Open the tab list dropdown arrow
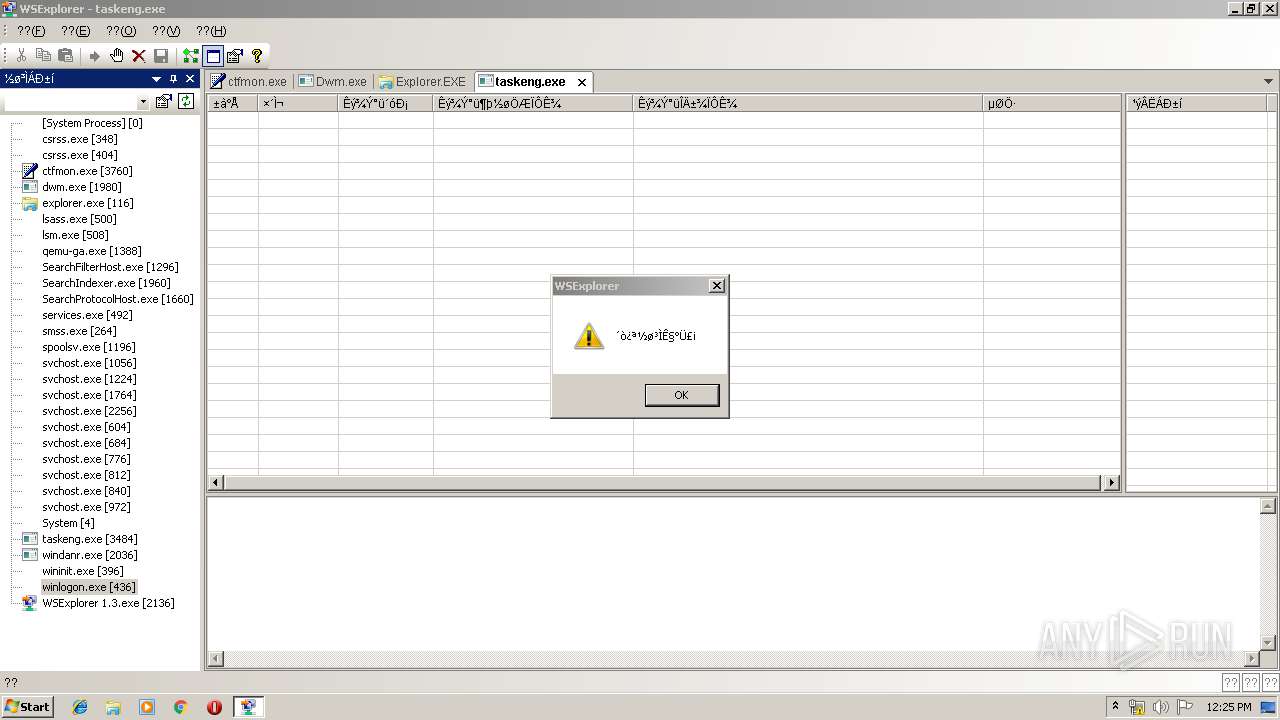 (1269, 81)
